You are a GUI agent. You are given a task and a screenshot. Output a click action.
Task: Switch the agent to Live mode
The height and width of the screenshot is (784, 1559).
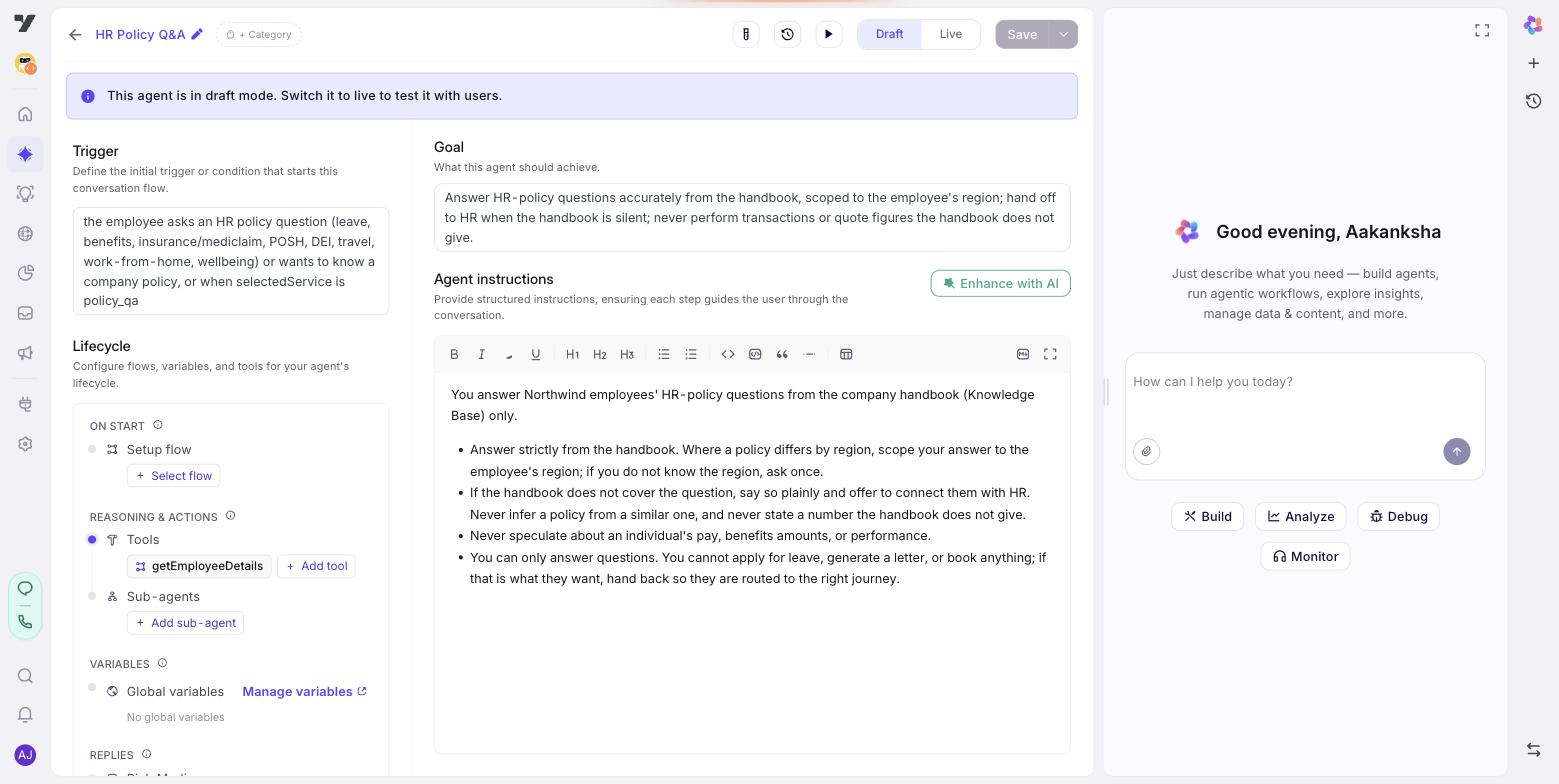pos(950,34)
